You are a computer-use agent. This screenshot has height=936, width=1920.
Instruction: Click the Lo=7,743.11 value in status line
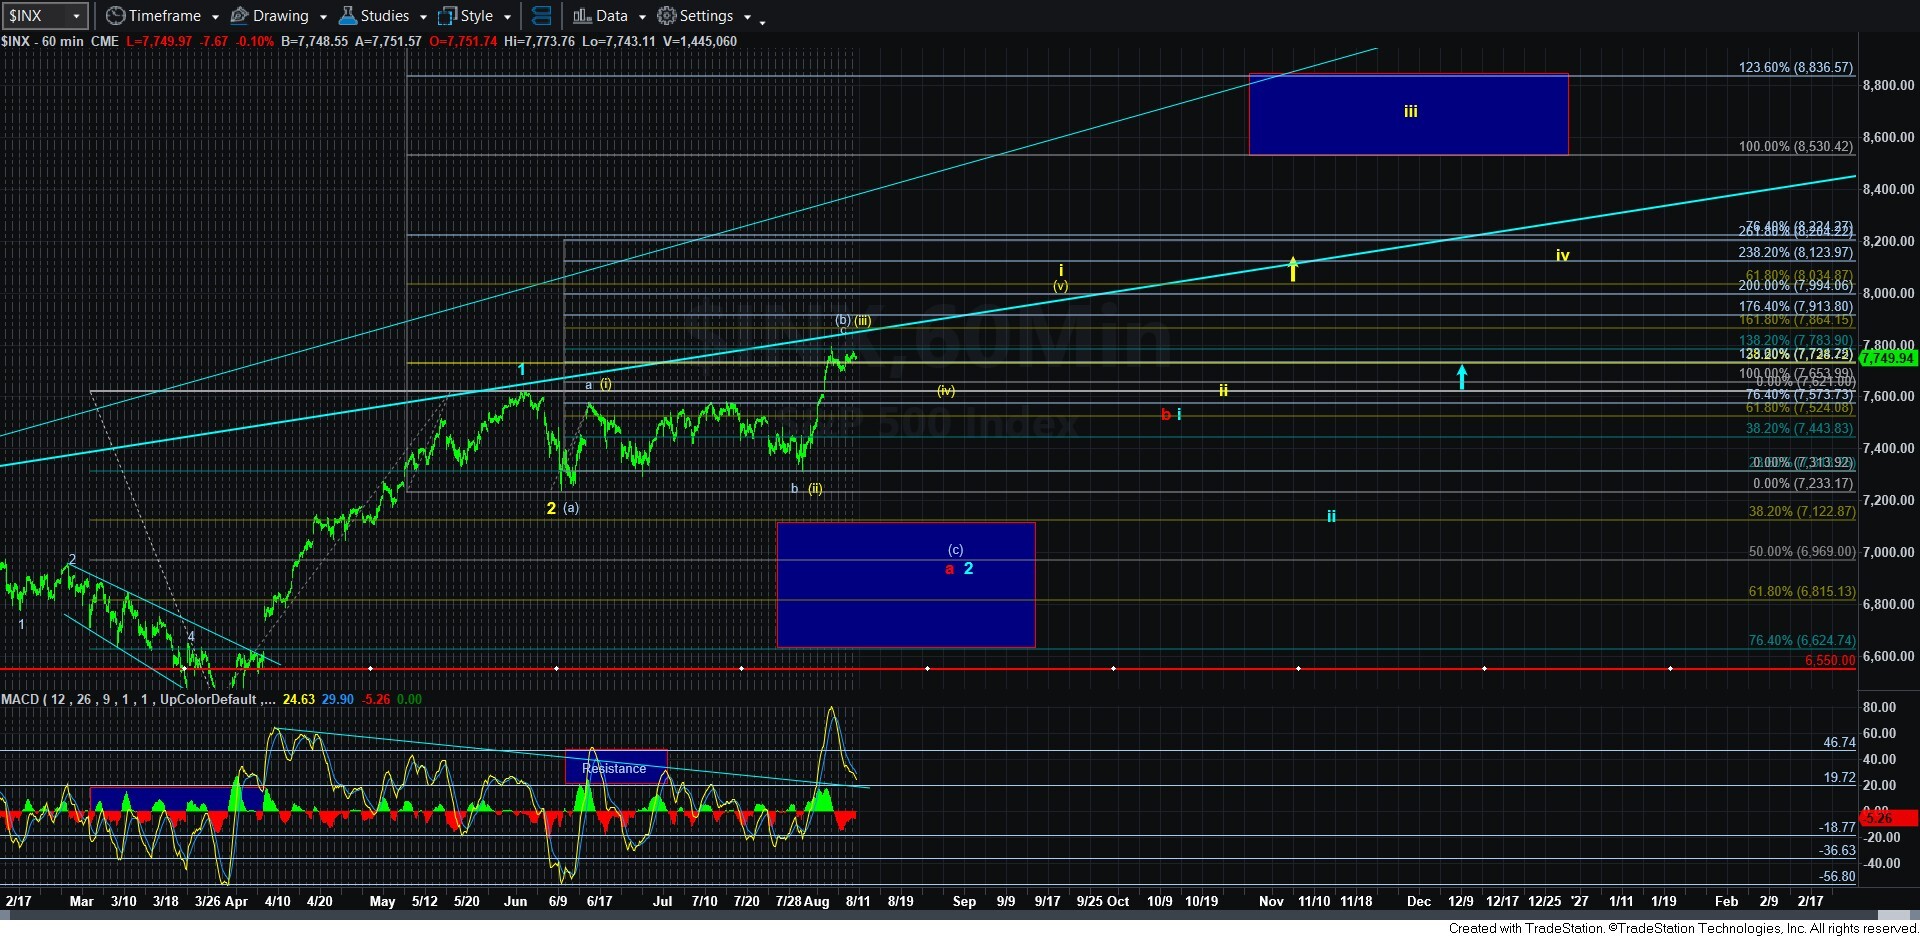coord(619,41)
